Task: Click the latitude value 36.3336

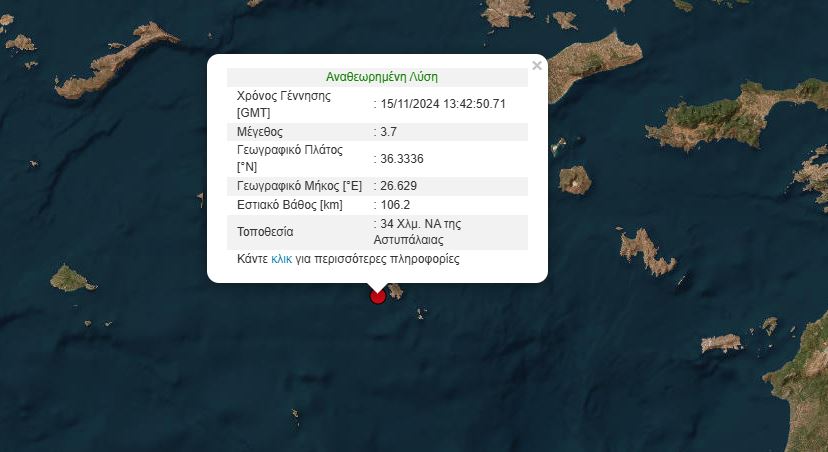Action: (x=400, y=158)
